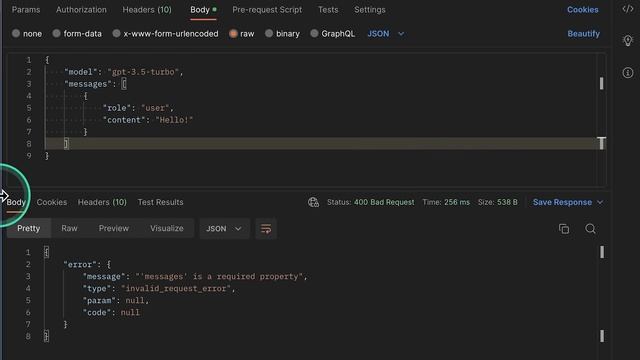Screen dimensions: 640x360
Task: Open the response JSON format dropdown
Action: coord(224,229)
